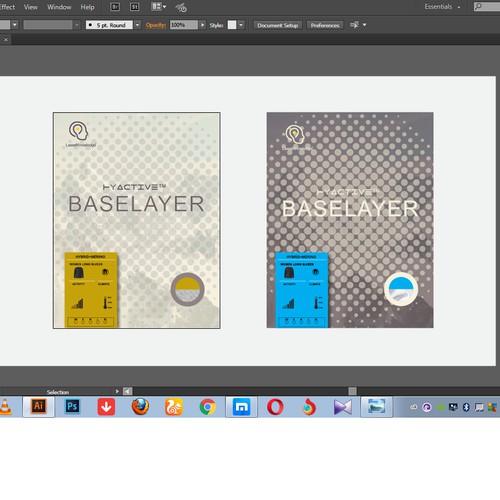The width and height of the screenshot is (500, 500).
Task: Open Opera browser from the taskbar
Action: click(275, 407)
